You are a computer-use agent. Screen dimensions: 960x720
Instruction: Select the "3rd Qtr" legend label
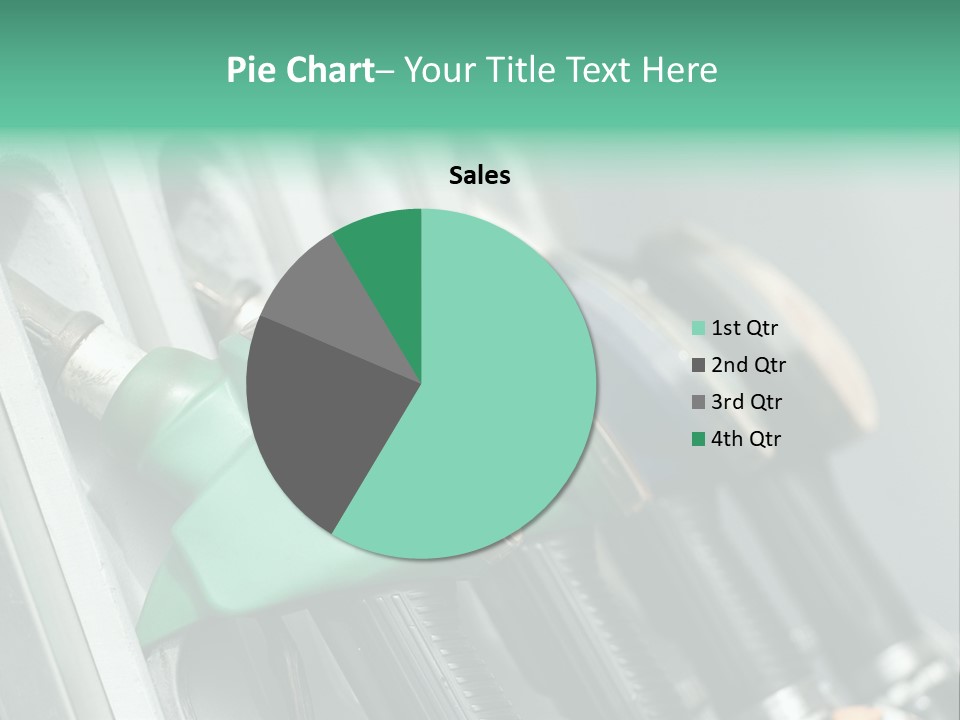click(746, 402)
